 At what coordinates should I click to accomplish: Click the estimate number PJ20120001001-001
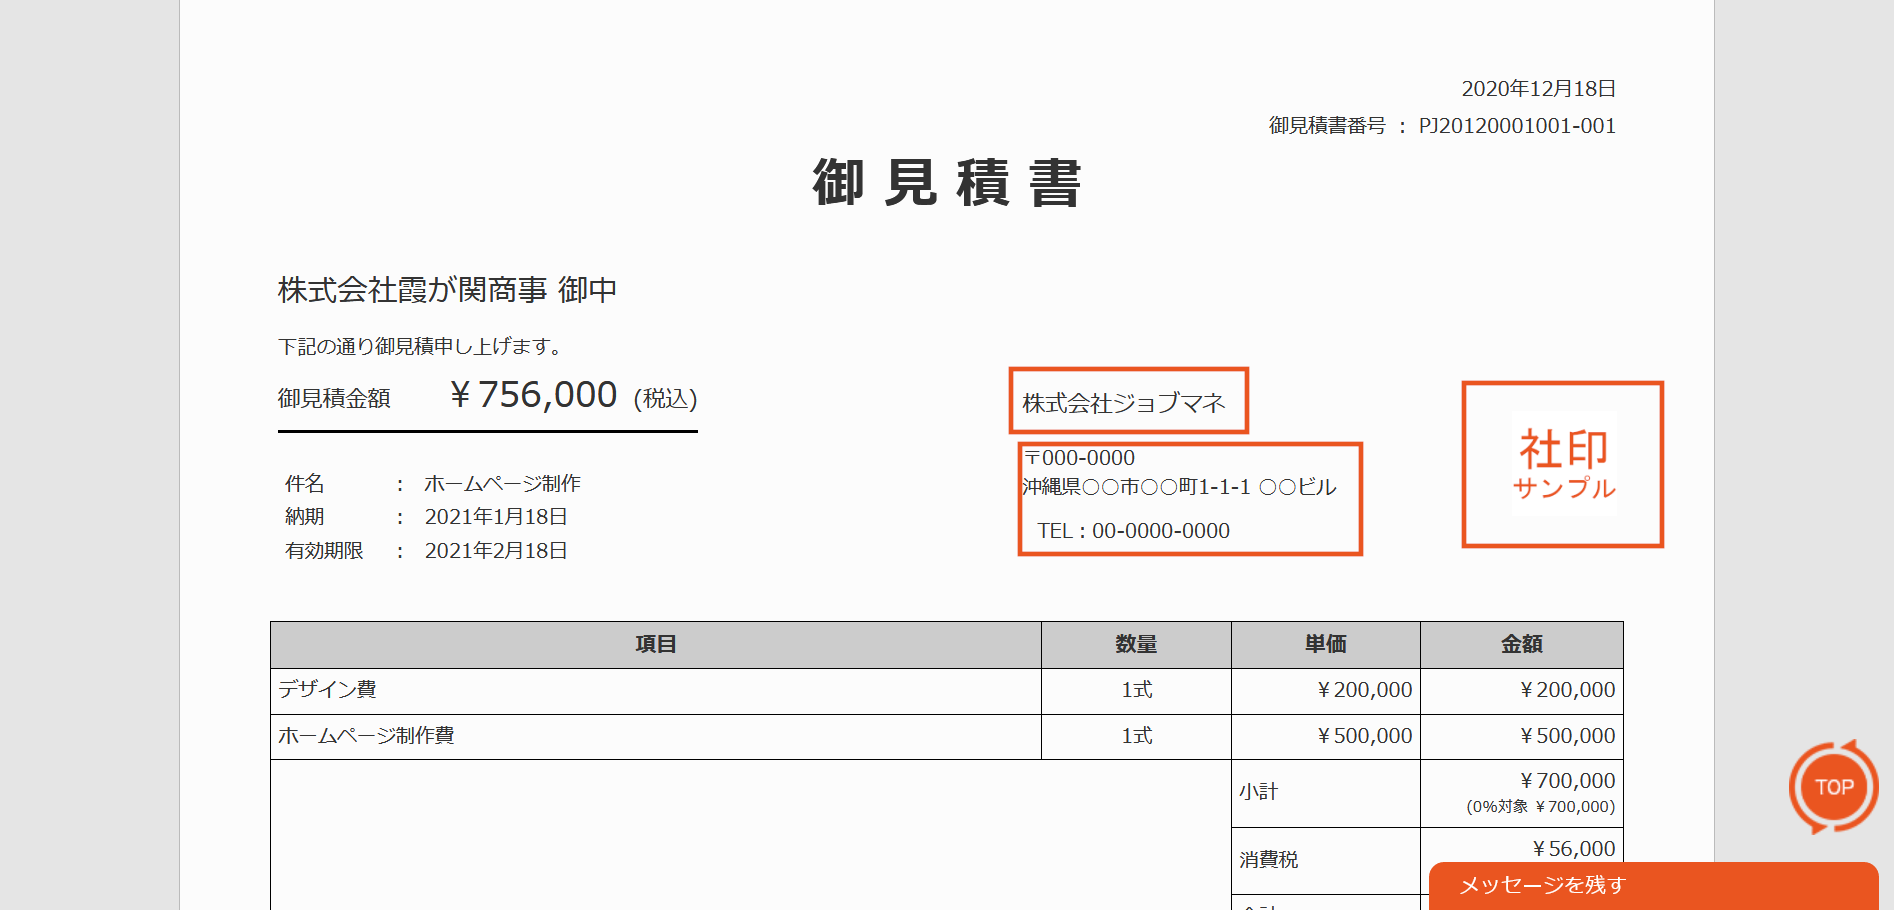[1517, 126]
